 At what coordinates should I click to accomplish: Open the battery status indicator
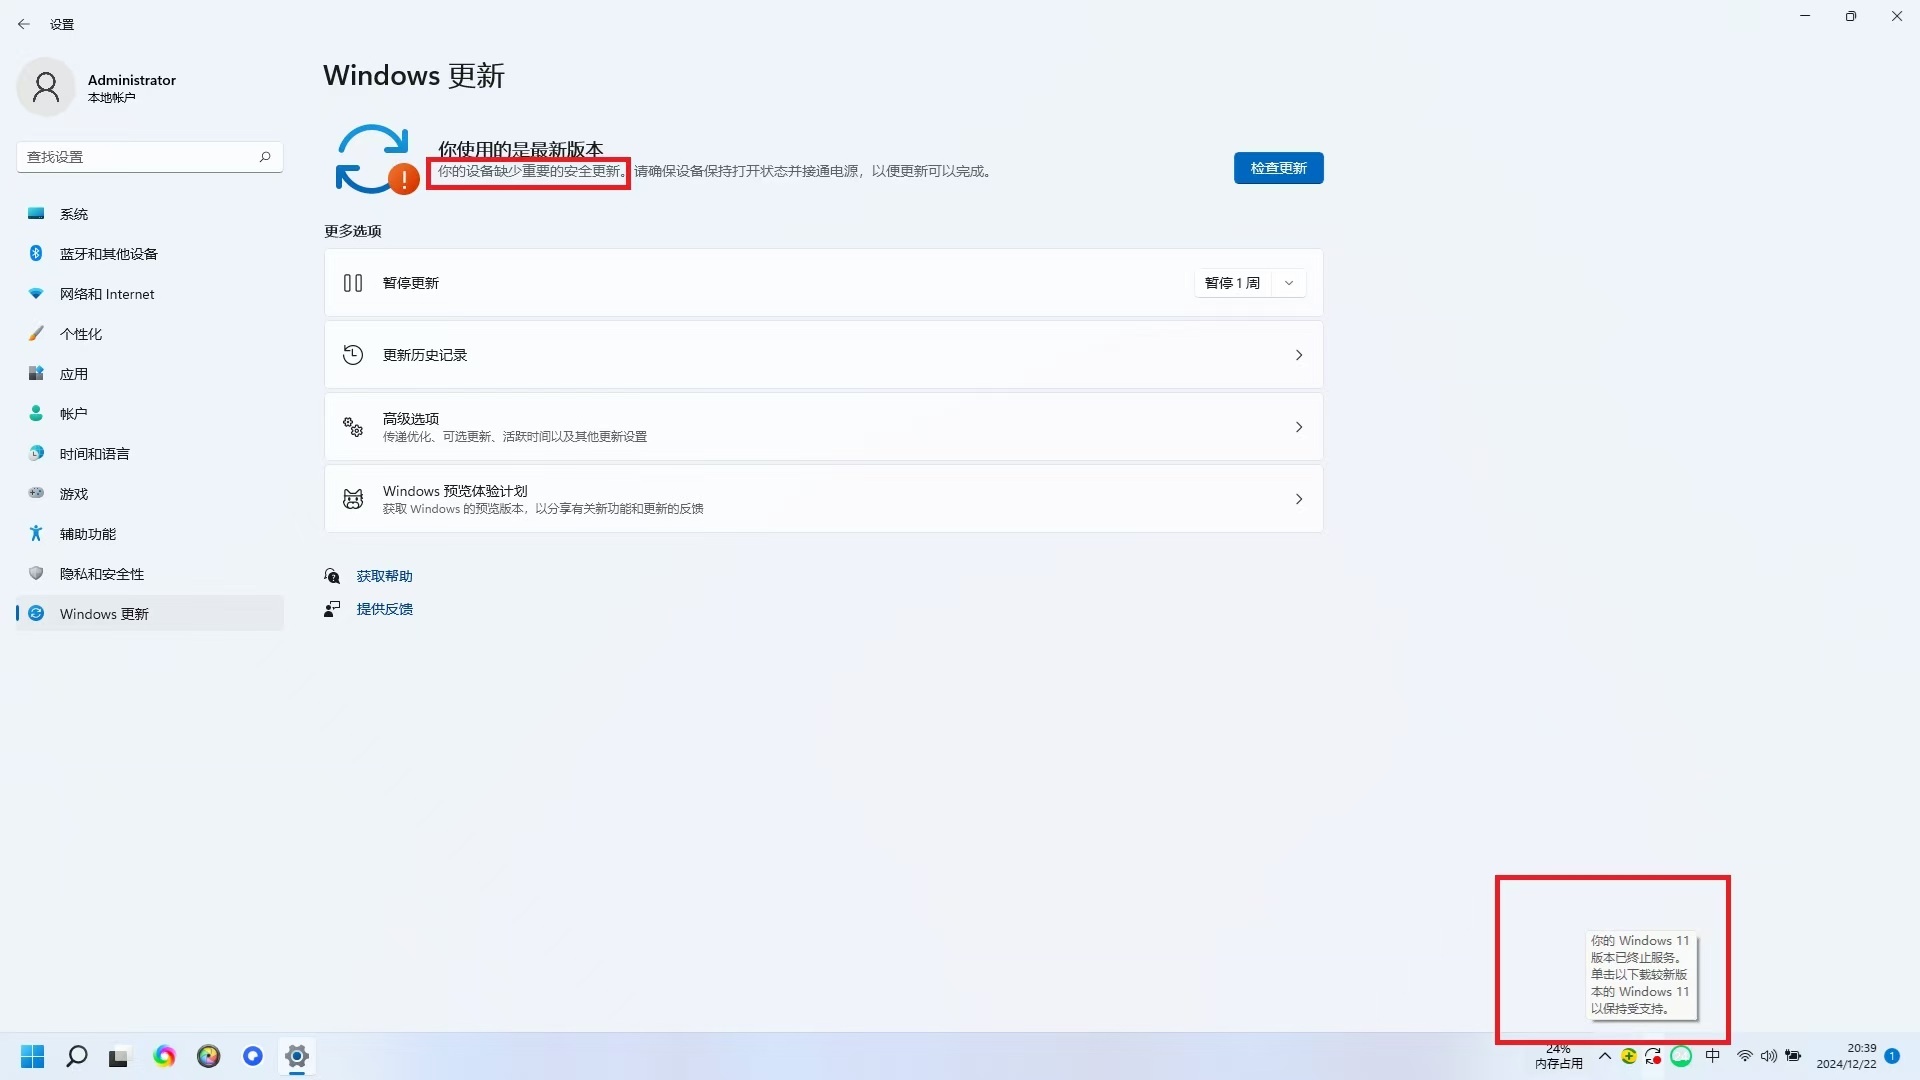1793,1055
